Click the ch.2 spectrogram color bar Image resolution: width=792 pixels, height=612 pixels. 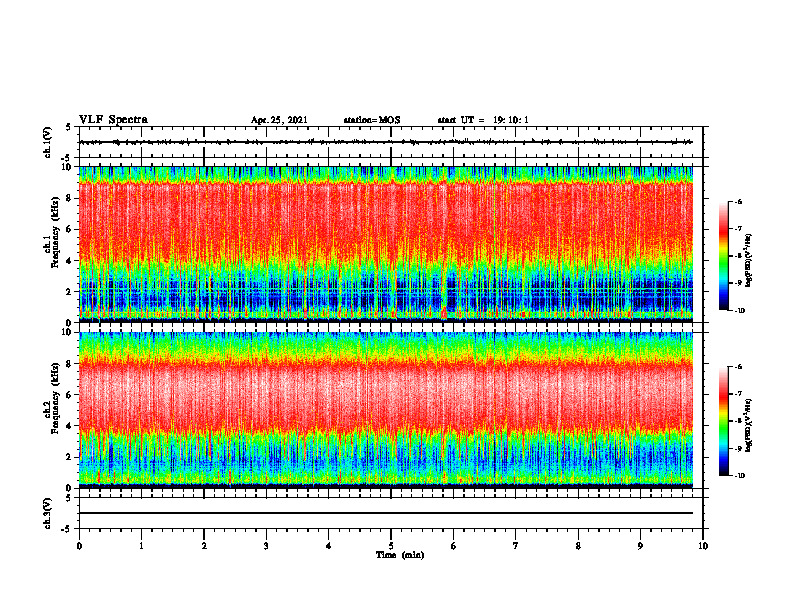pyautogui.click(x=723, y=421)
